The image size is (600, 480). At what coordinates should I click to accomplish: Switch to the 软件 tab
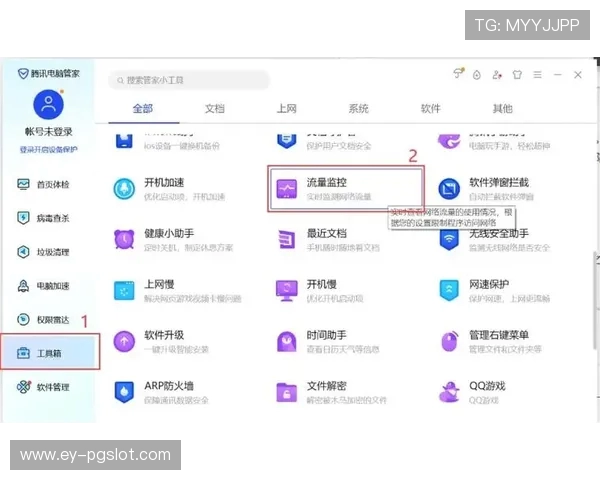click(x=430, y=109)
